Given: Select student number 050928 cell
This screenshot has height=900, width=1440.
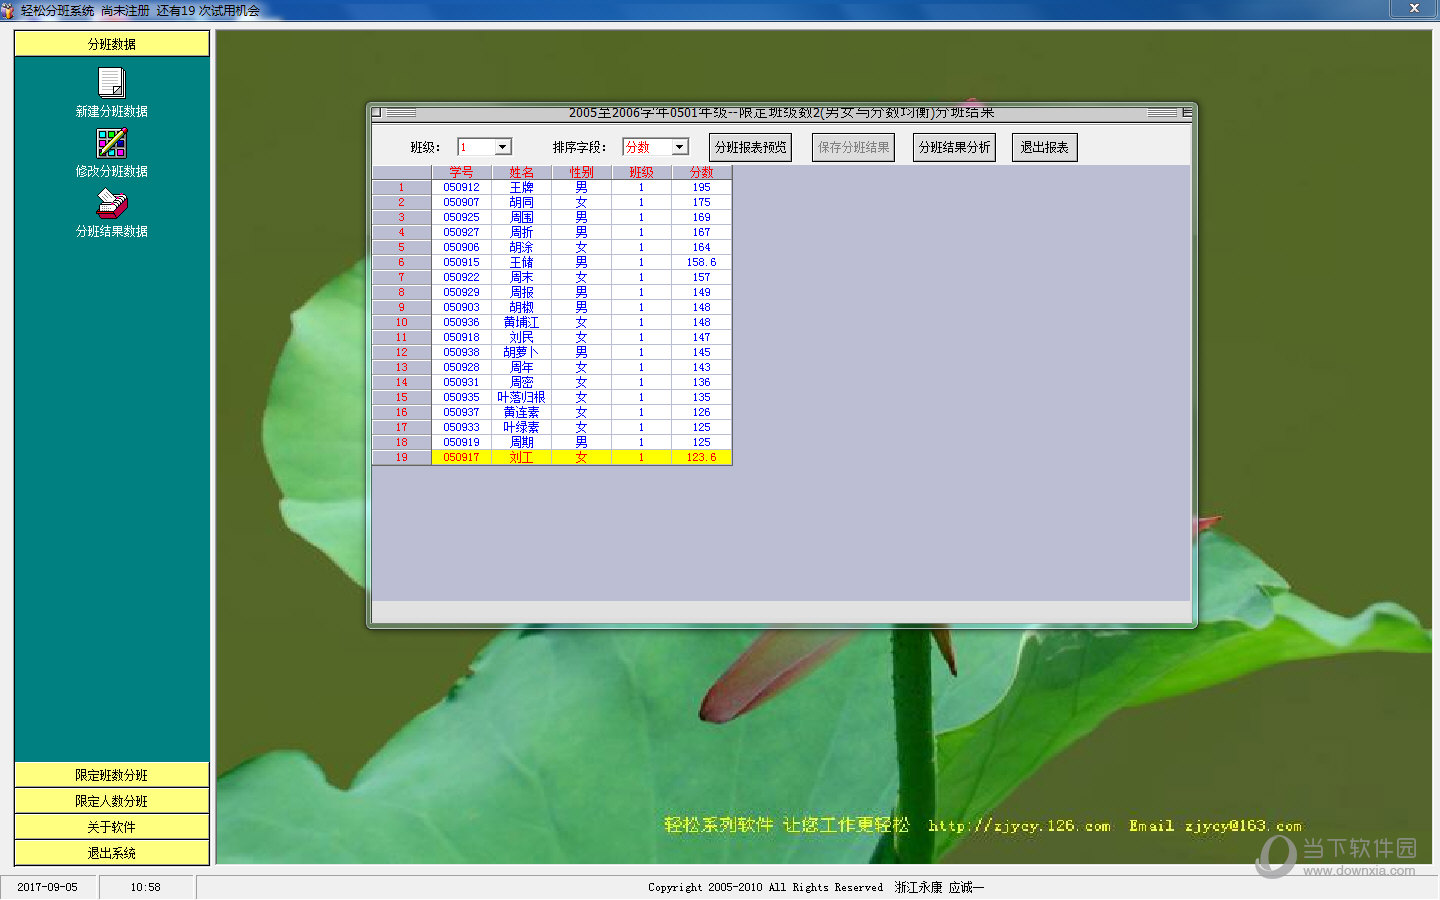Looking at the screenshot, I should pyautogui.click(x=461, y=367).
